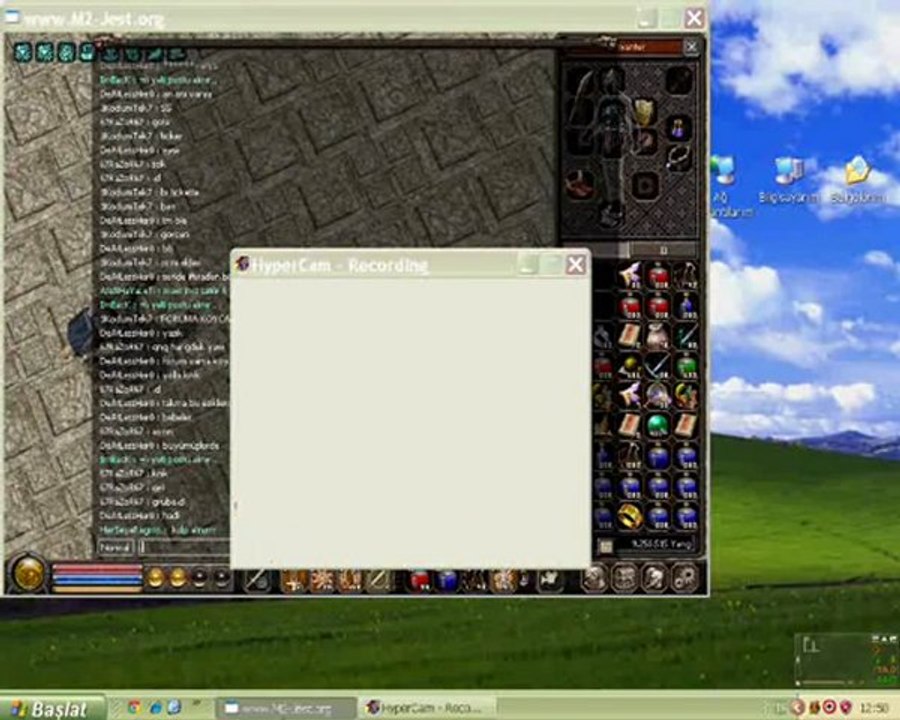
Task: Open the Belgelerim desktop icon
Action: 858,180
